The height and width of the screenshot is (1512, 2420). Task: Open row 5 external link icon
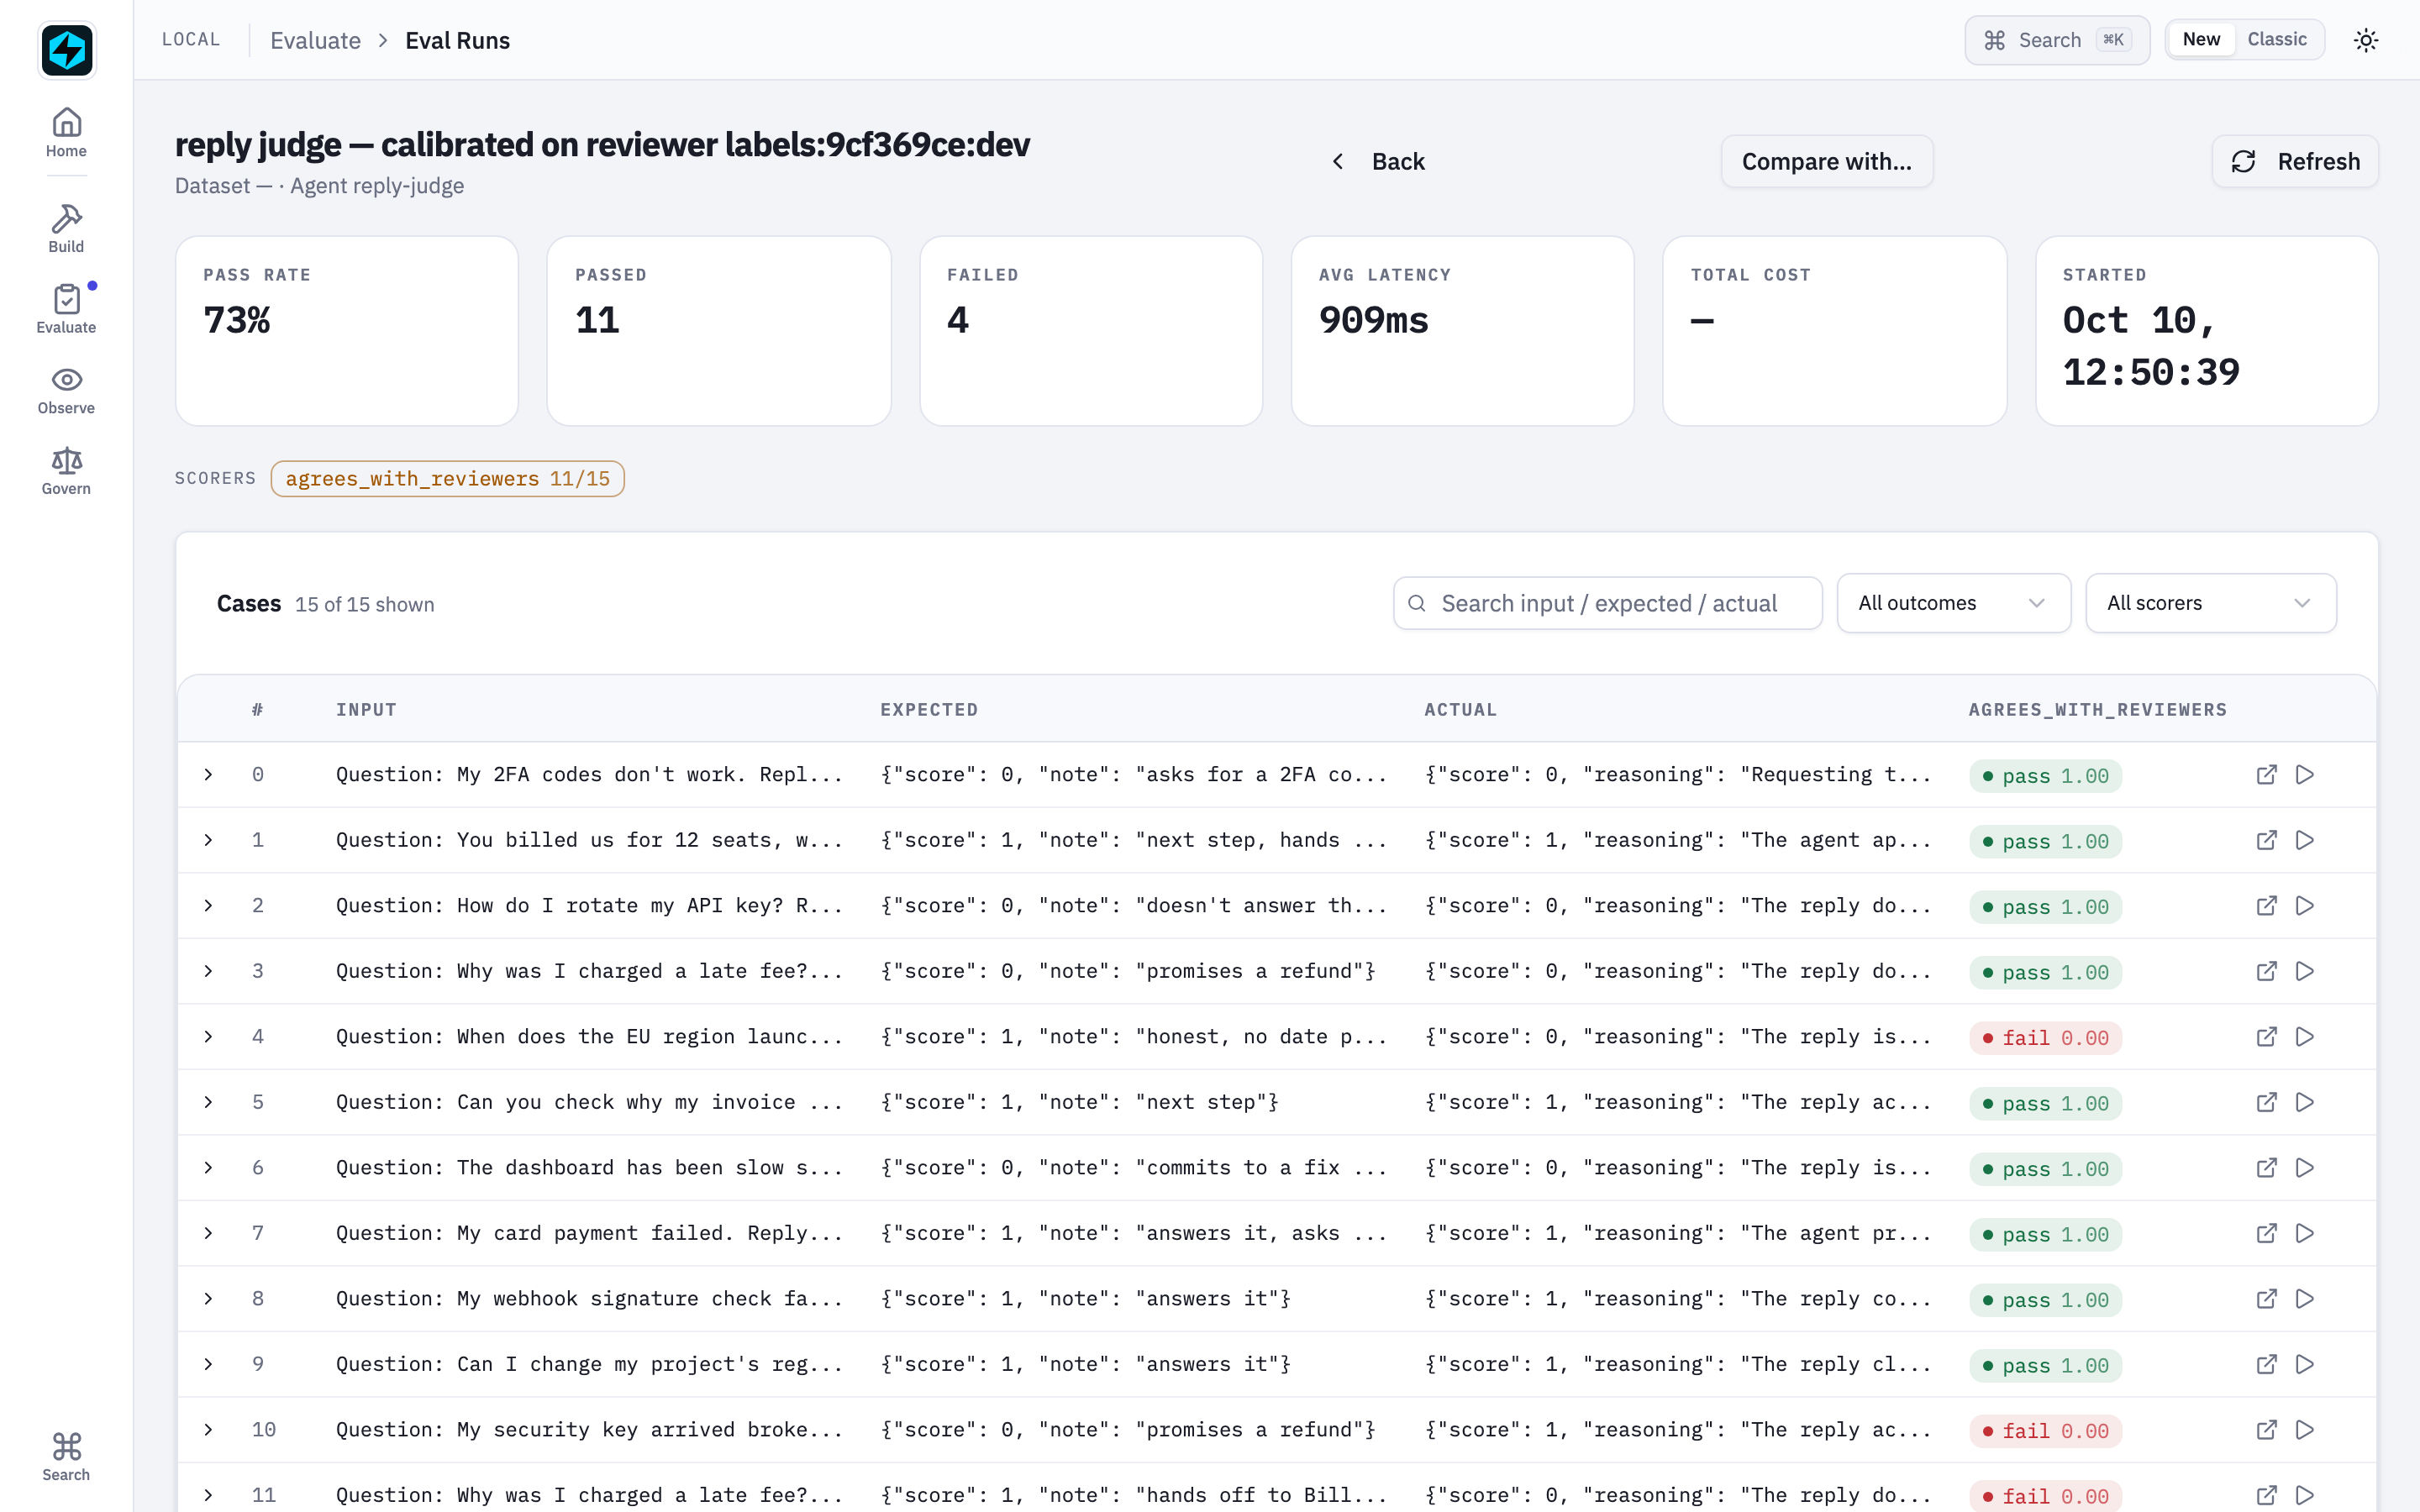pos(2266,1102)
